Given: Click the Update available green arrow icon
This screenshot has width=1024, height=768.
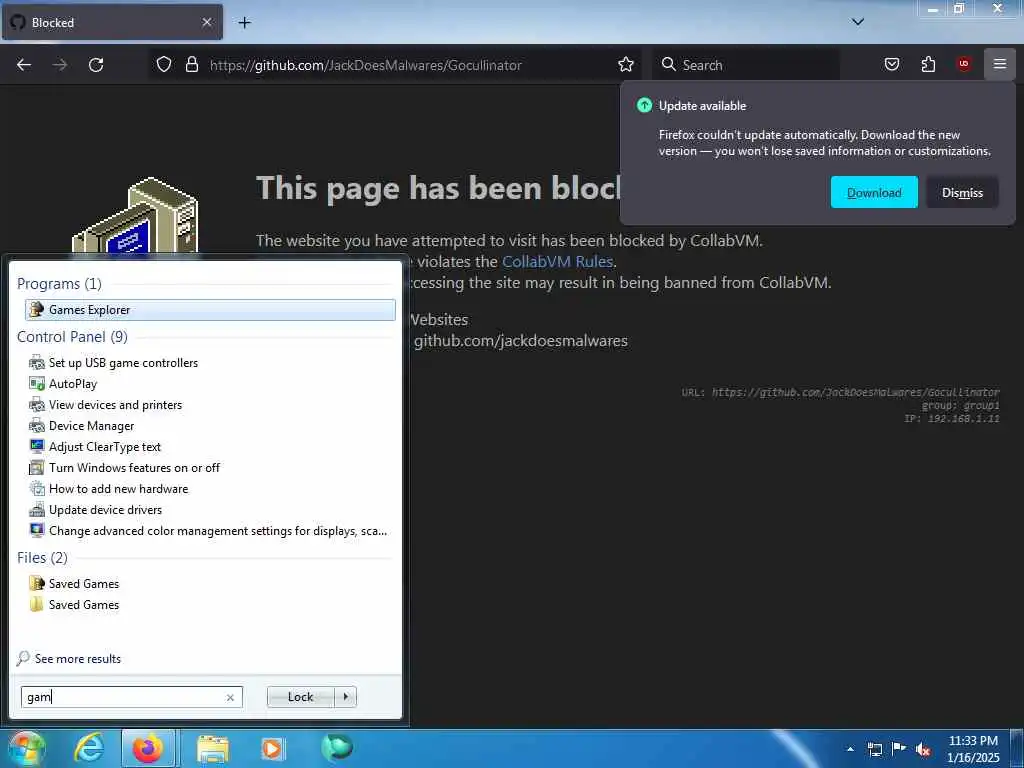Looking at the screenshot, I should point(644,105).
